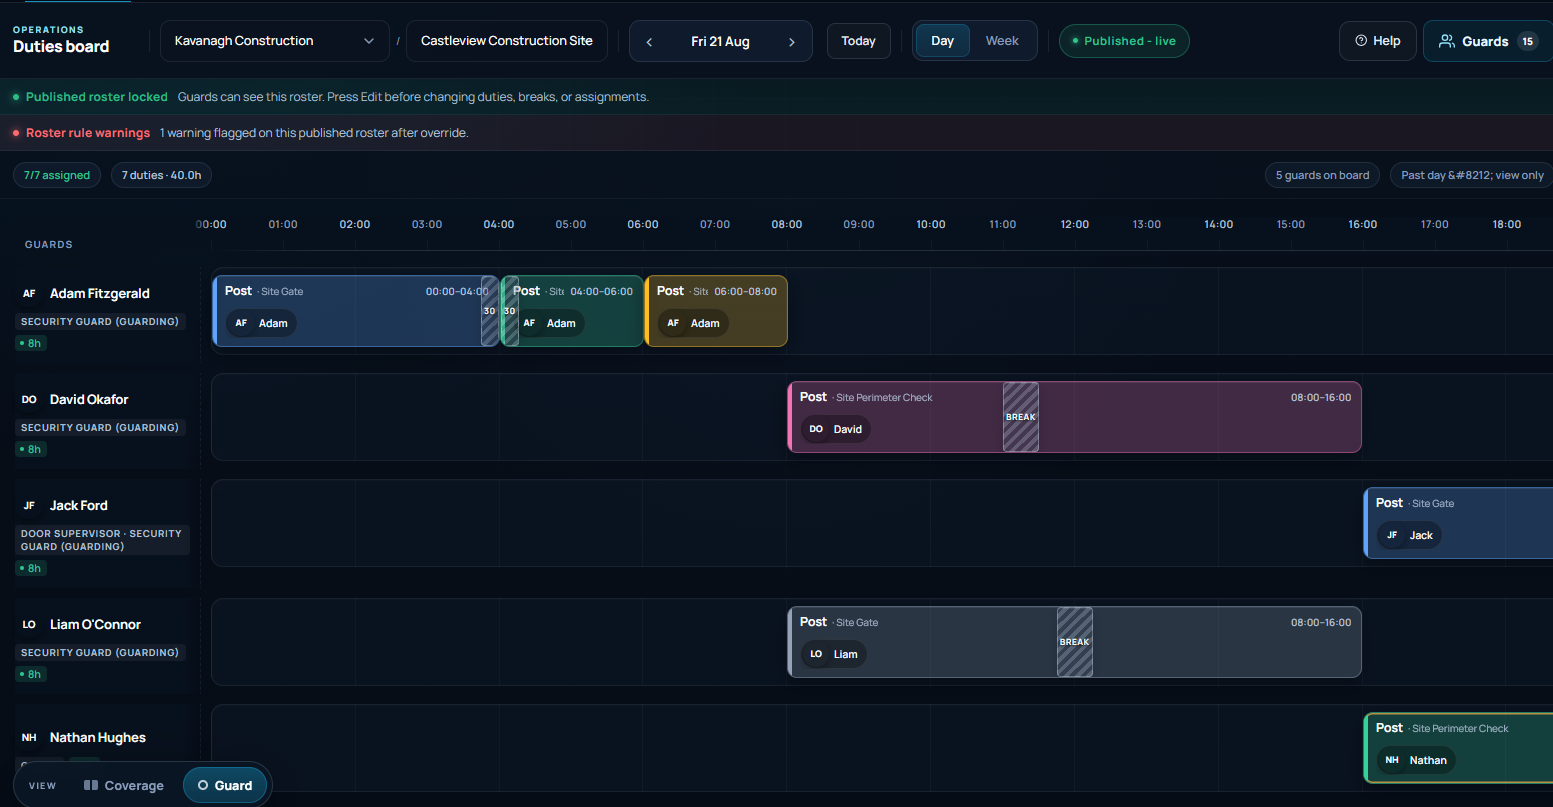The width and height of the screenshot is (1553, 807).
Task: Expand the Kavanagh Construction client dropdown
Action: [275, 41]
